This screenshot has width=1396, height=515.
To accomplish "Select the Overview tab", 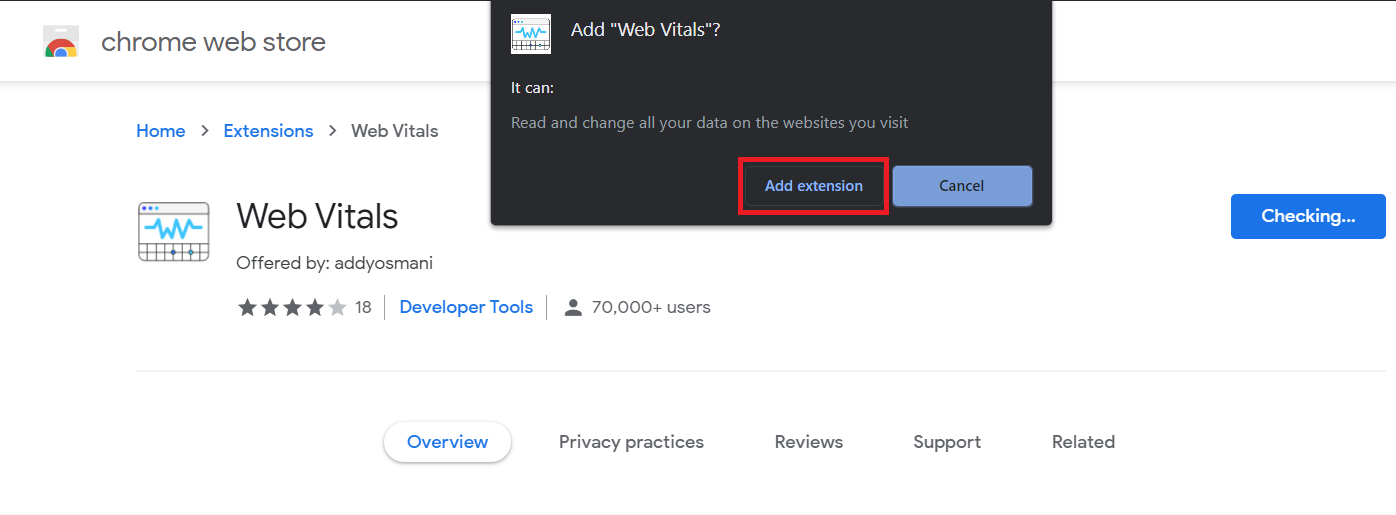I will 448,442.
